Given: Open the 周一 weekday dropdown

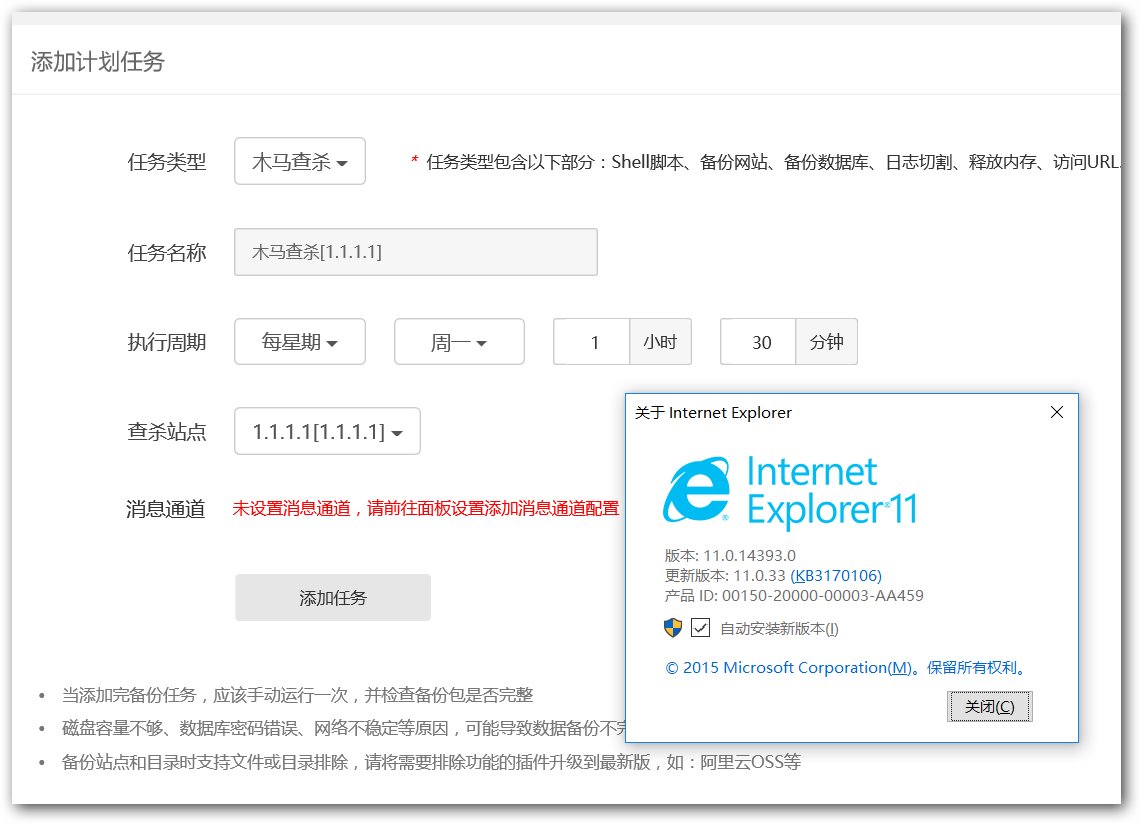Looking at the screenshot, I should click(459, 342).
